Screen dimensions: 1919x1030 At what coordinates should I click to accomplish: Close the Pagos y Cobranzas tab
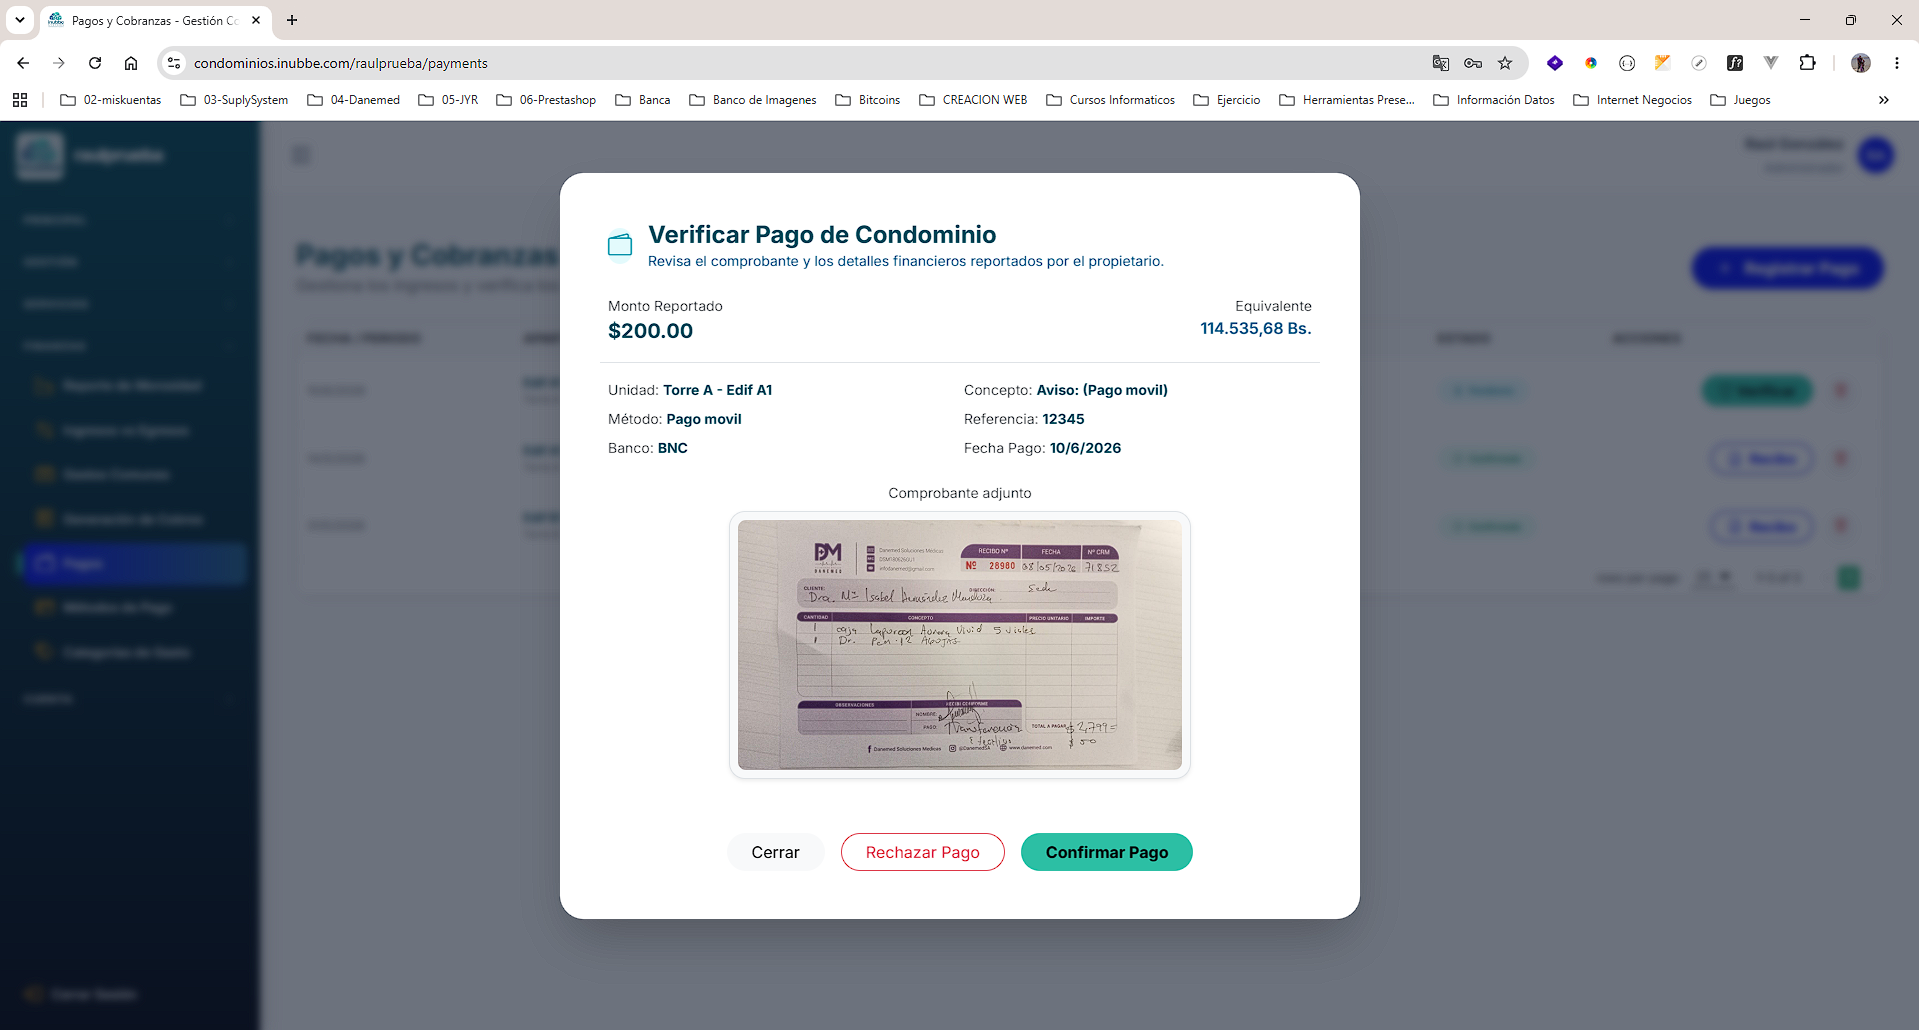(256, 20)
